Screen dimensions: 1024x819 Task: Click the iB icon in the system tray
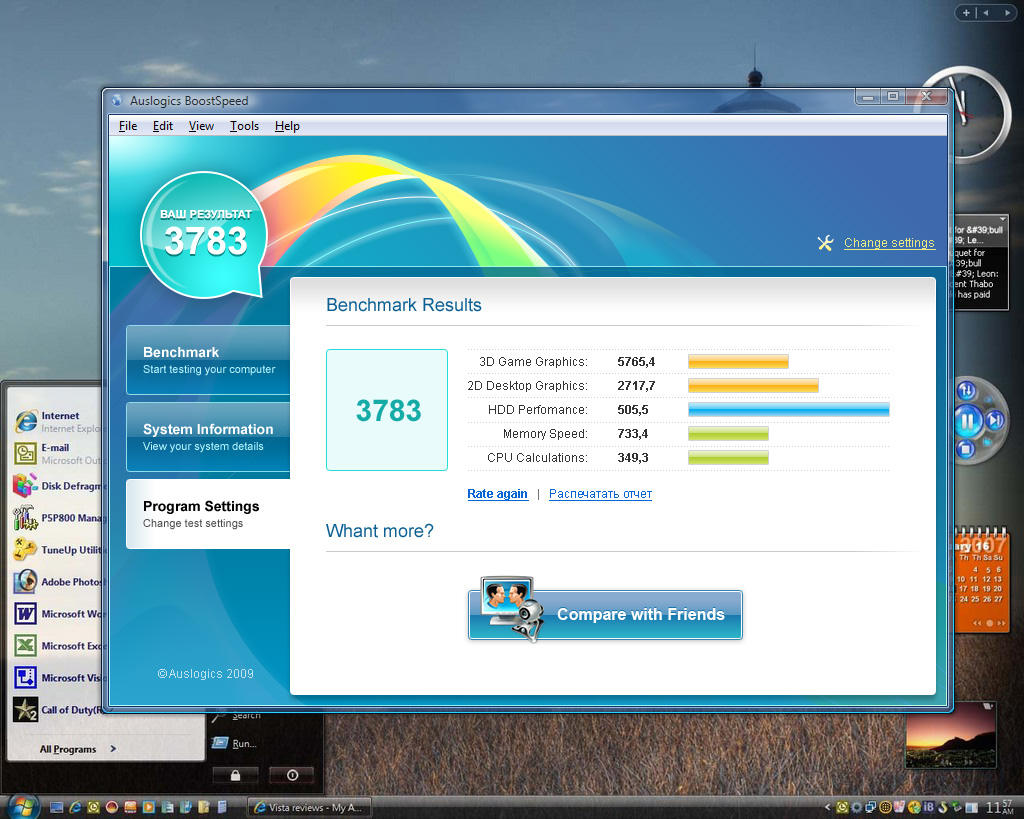pyautogui.click(x=928, y=807)
